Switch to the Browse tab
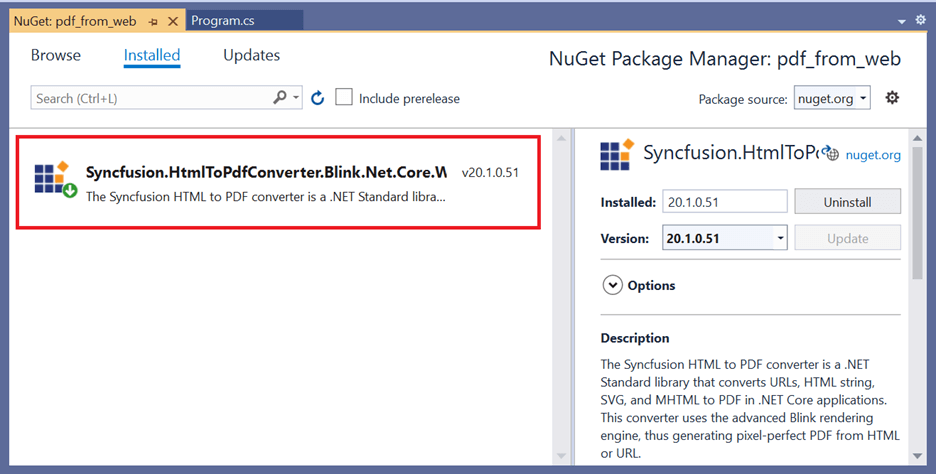Viewport: 936px width, 474px height. 56,56
